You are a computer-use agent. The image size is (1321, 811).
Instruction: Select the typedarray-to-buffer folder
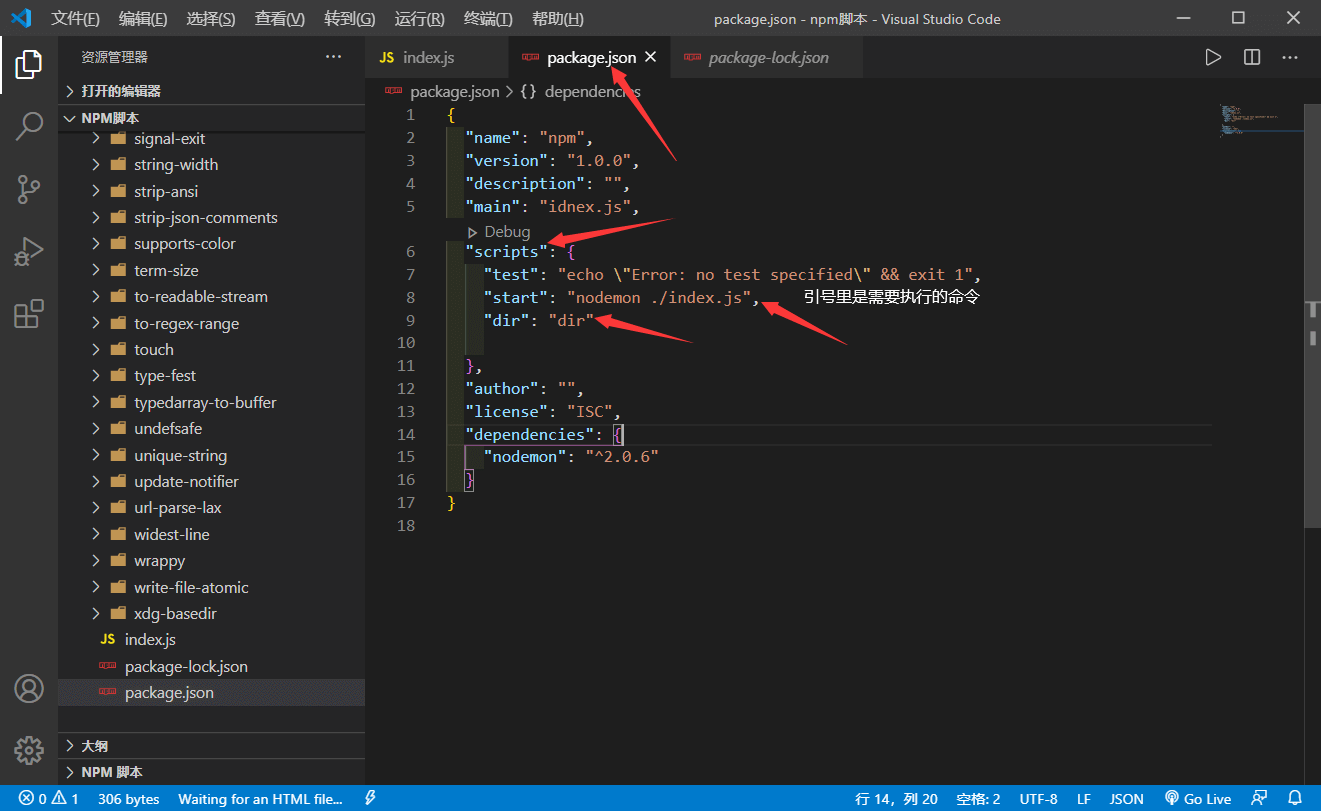click(211, 402)
